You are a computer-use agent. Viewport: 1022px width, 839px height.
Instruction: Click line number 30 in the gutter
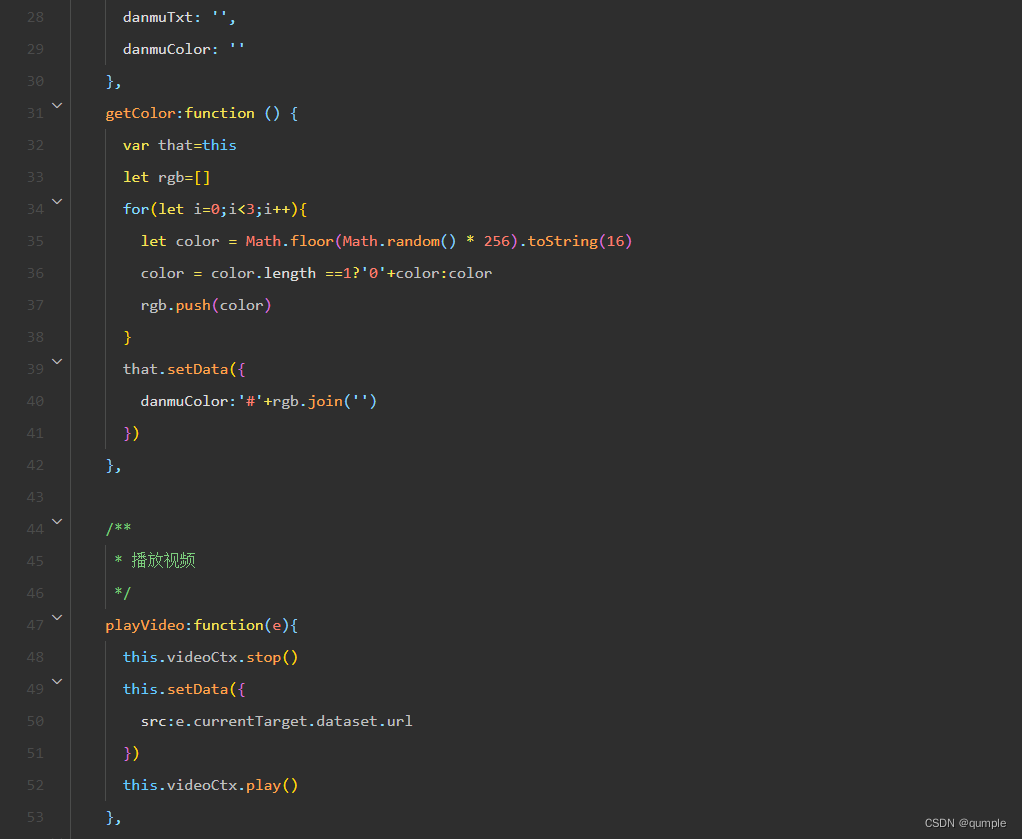(35, 81)
